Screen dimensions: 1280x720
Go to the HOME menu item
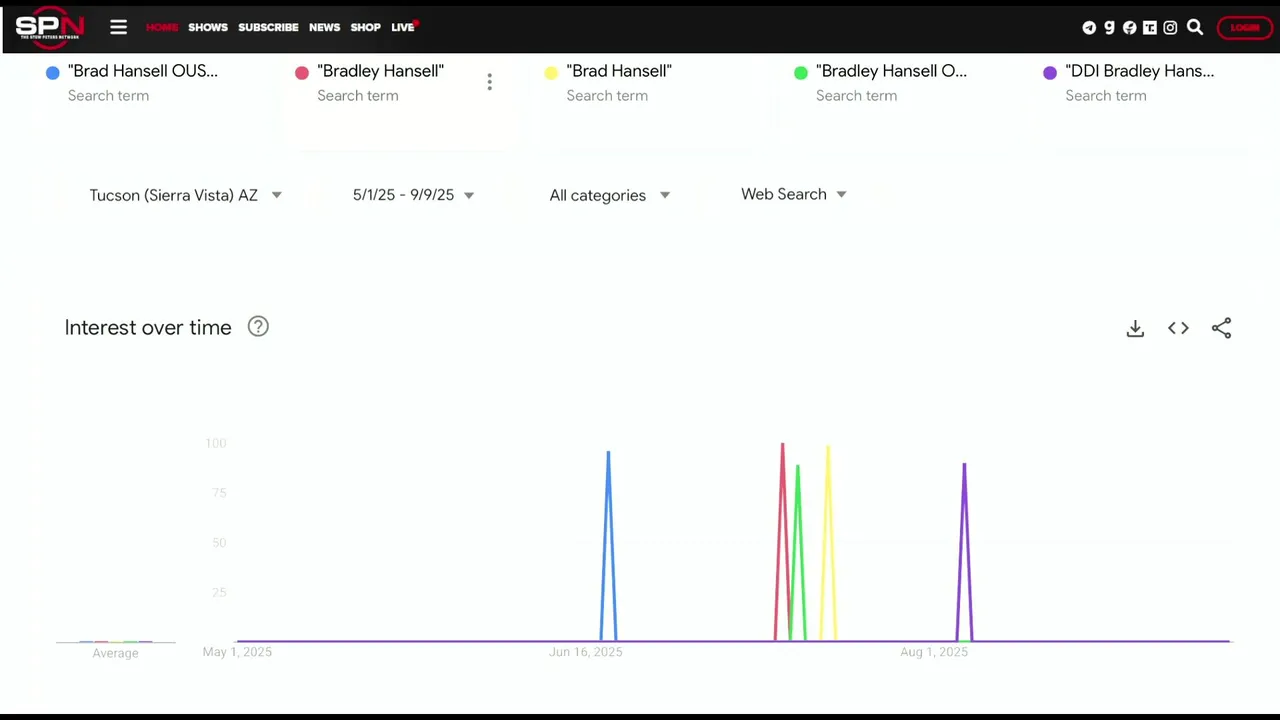pyautogui.click(x=162, y=27)
